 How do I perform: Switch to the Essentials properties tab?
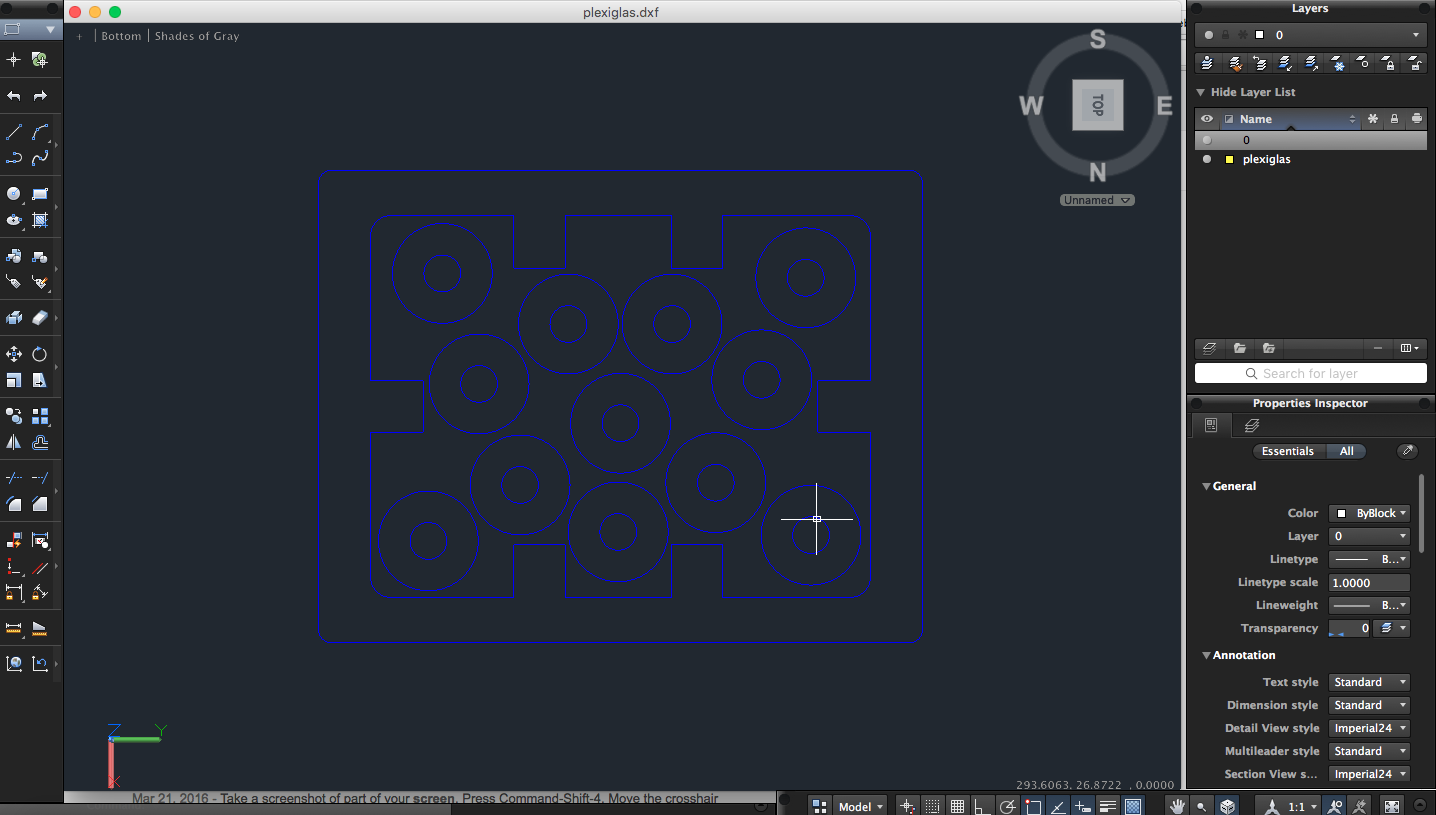click(x=1288, y=451)
